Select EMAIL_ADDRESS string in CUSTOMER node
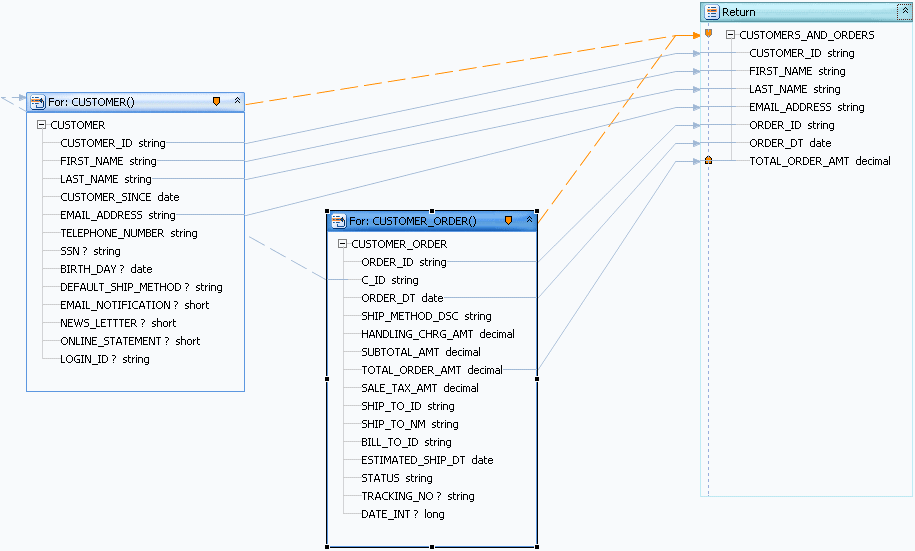915x551 pixels. (118, 215)
